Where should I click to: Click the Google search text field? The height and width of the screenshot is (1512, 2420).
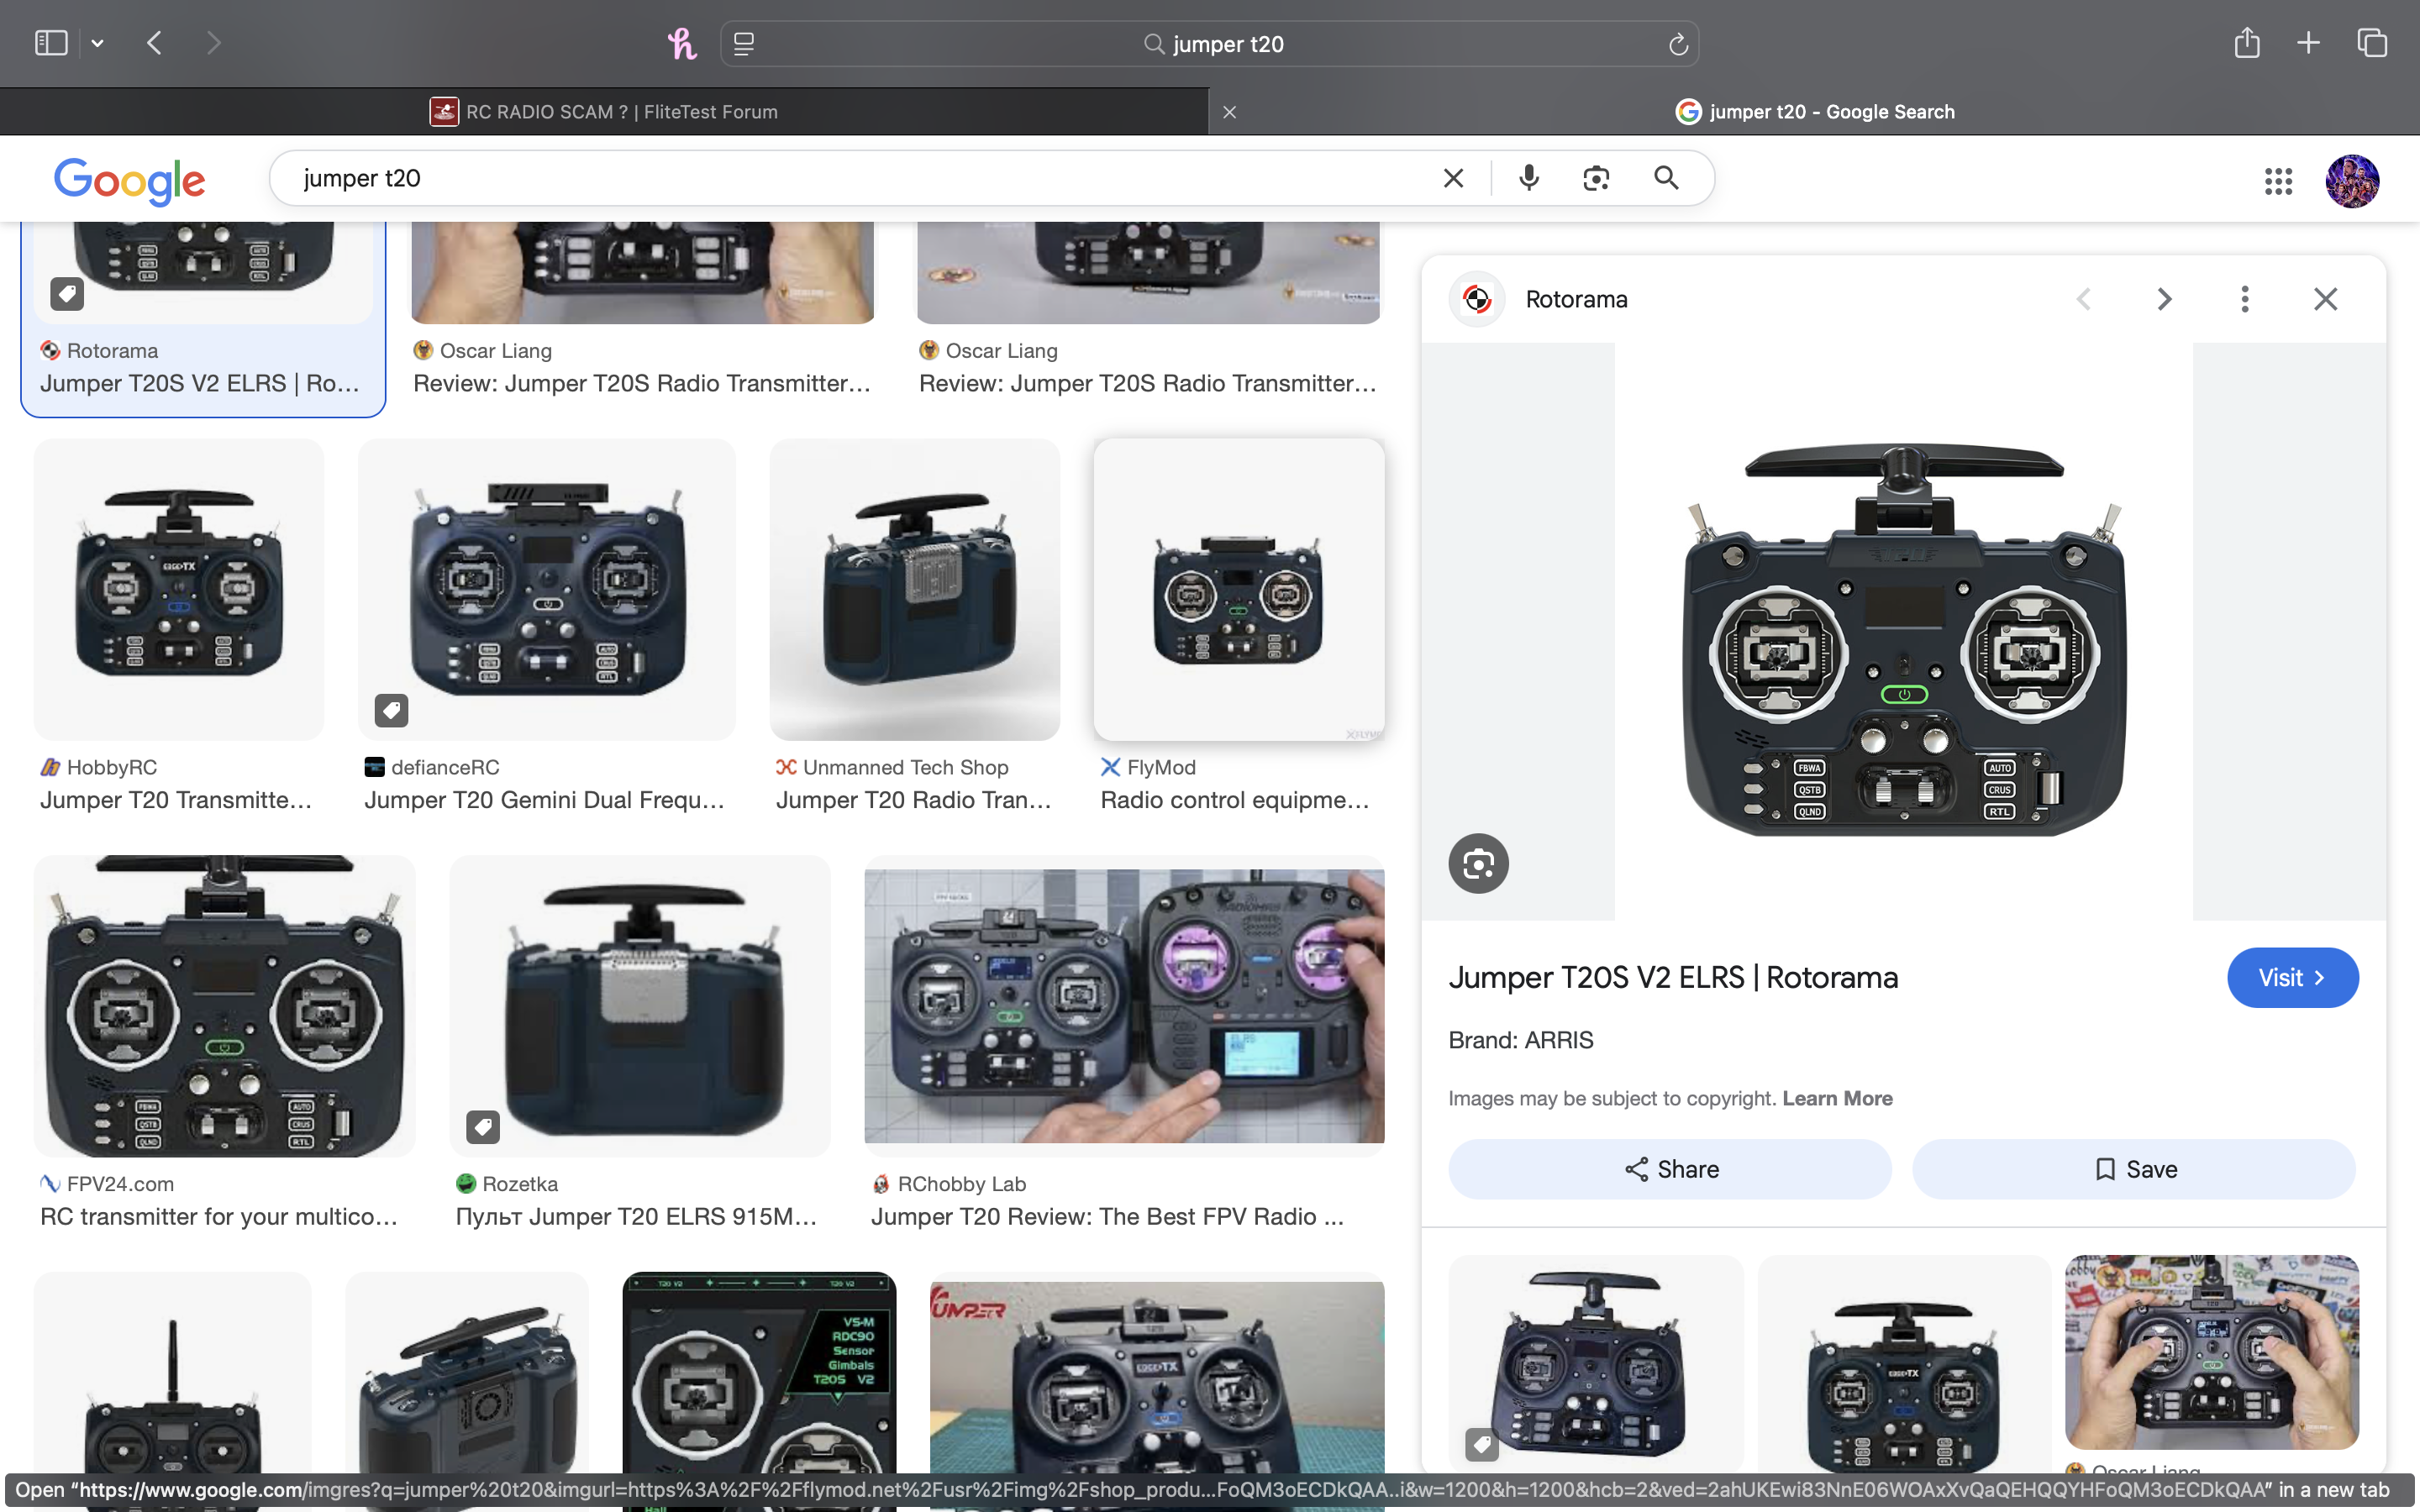coord(860,178)
